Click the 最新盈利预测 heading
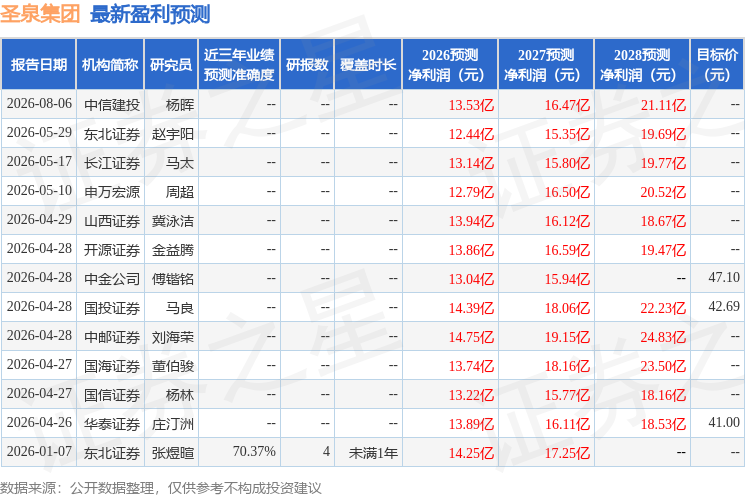Viewport: 745px width, 497px height. tap(150, 14)
